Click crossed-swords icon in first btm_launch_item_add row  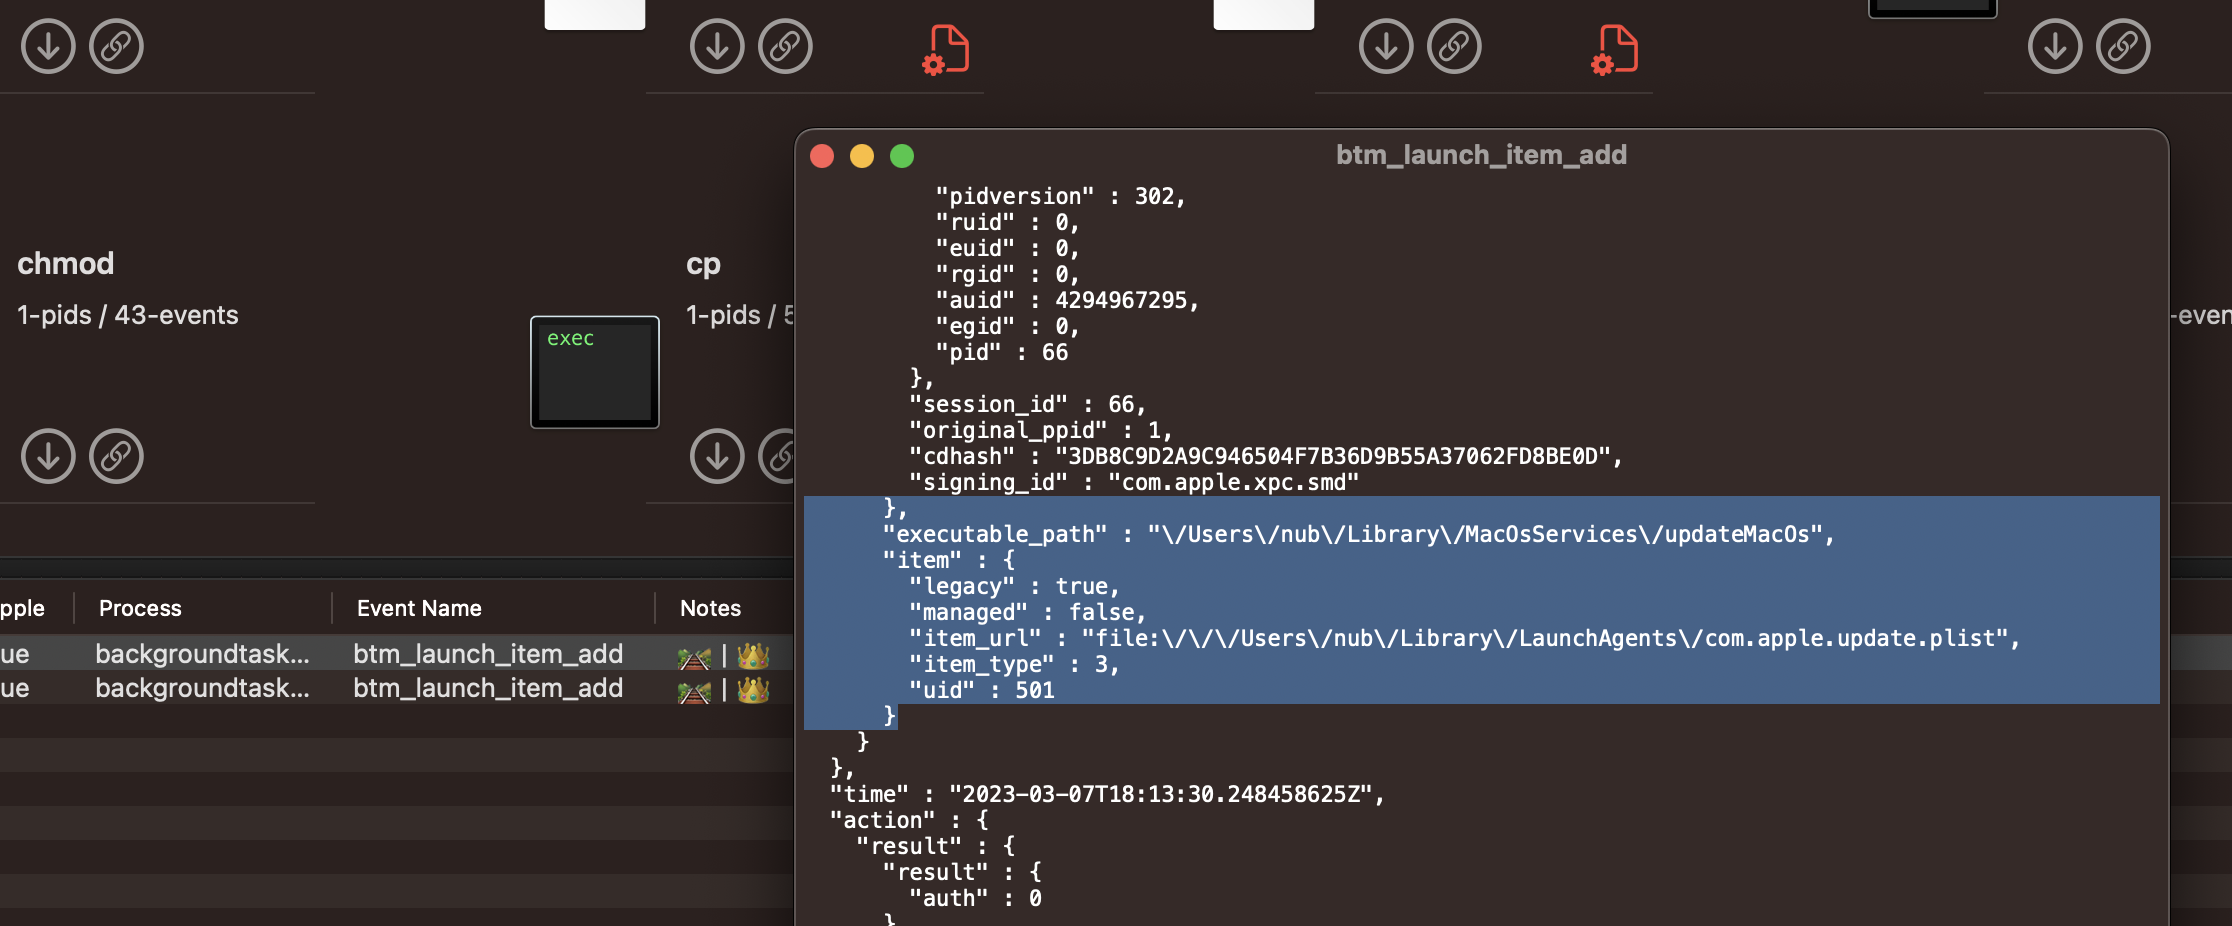694,657
